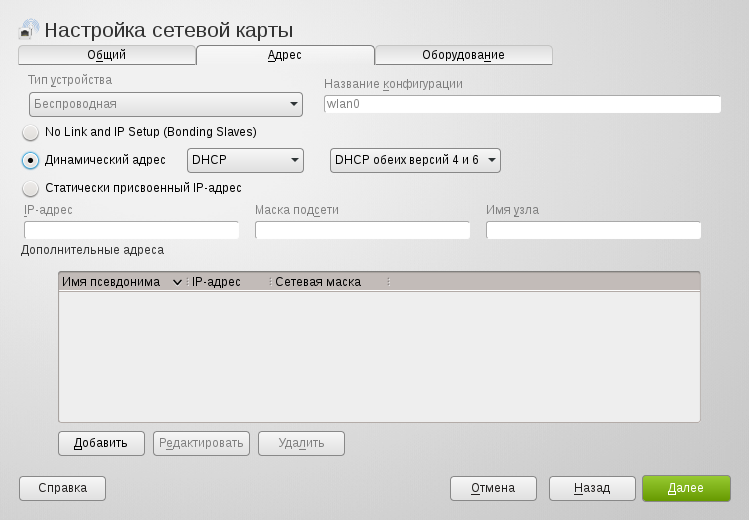The height and width of the screenshot is (520, 749).
Task: Click the Имя узла input field
Action: click(593, 231)
